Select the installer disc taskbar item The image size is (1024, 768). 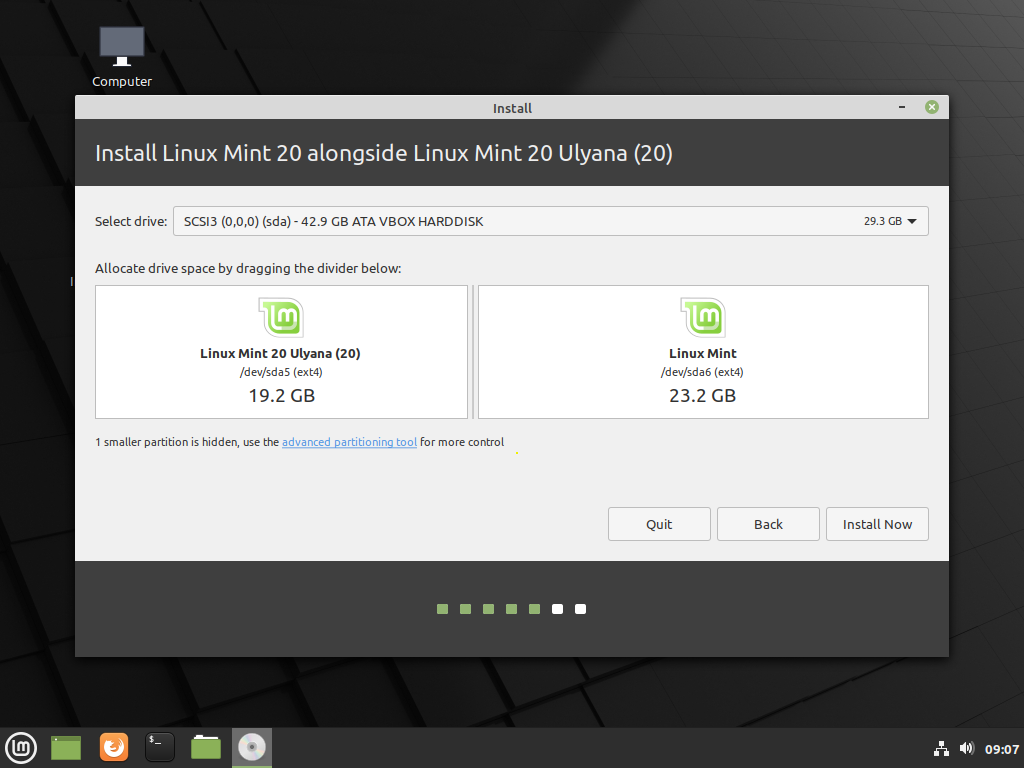(x=252, y=748)
